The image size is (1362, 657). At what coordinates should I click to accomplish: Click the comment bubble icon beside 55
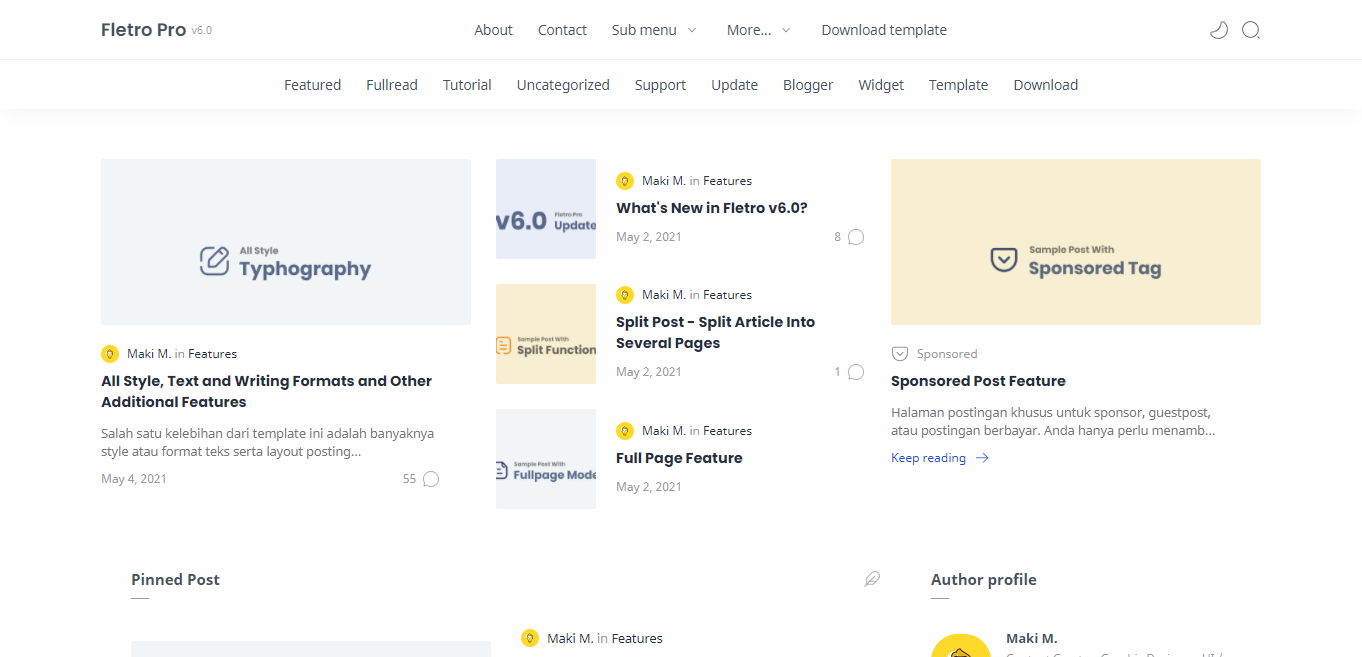coord(431,479)
